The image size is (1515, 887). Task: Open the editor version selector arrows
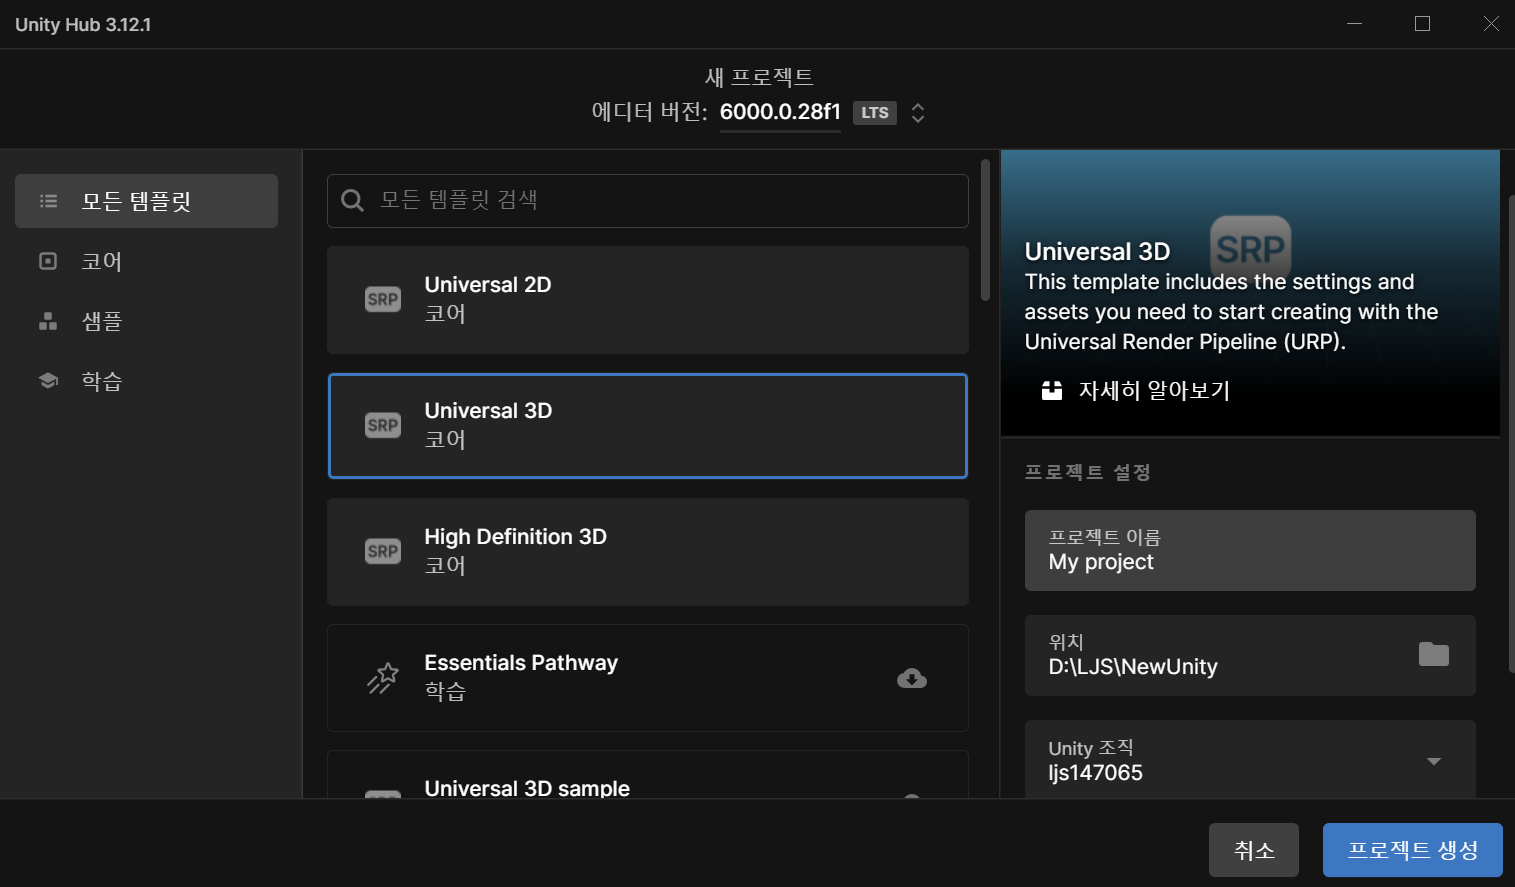(x=918, y=113)
